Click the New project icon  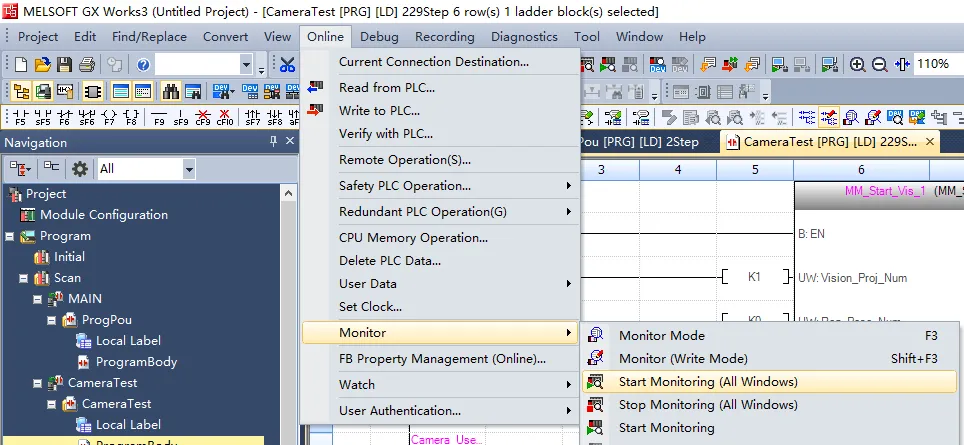(19, 65)
